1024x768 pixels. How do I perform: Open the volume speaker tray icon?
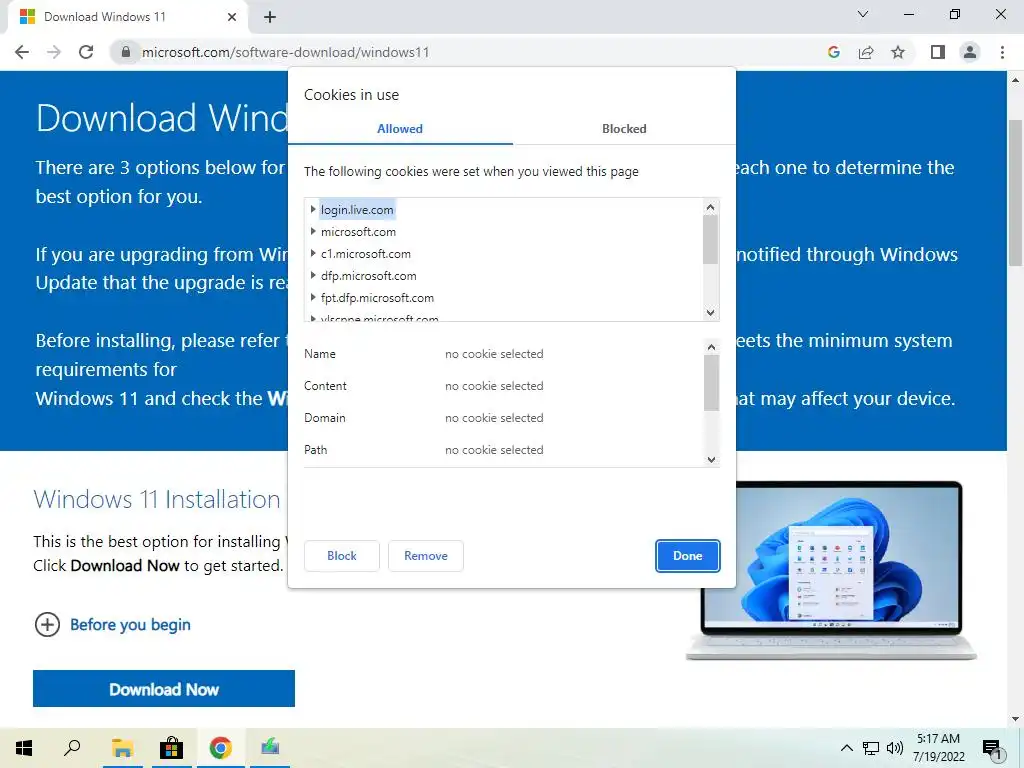(895, 748)
